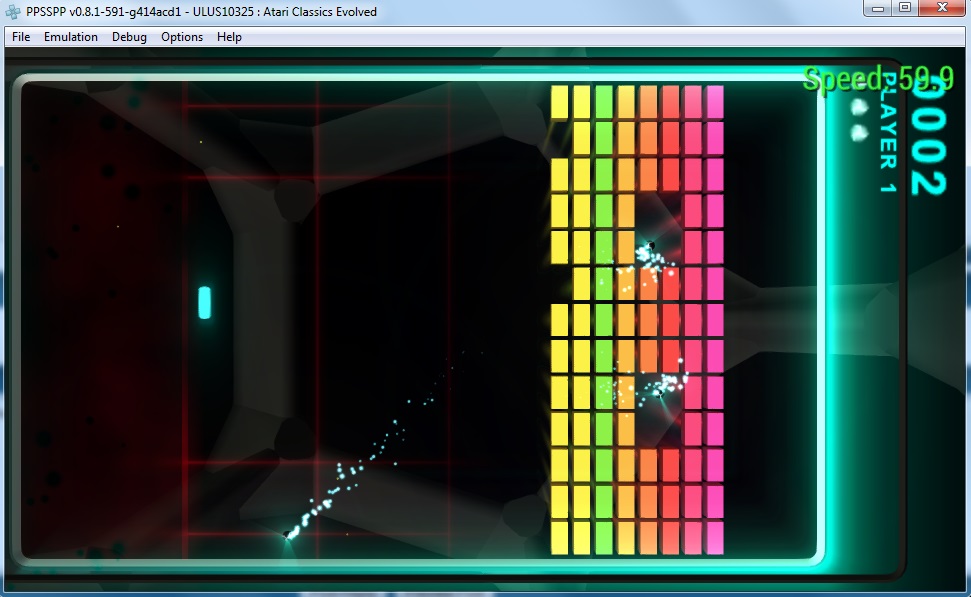Viewport: 971px width, 597px height.
Task: Click the PPSSPP logo in title bar
Action: click(14, 11)
